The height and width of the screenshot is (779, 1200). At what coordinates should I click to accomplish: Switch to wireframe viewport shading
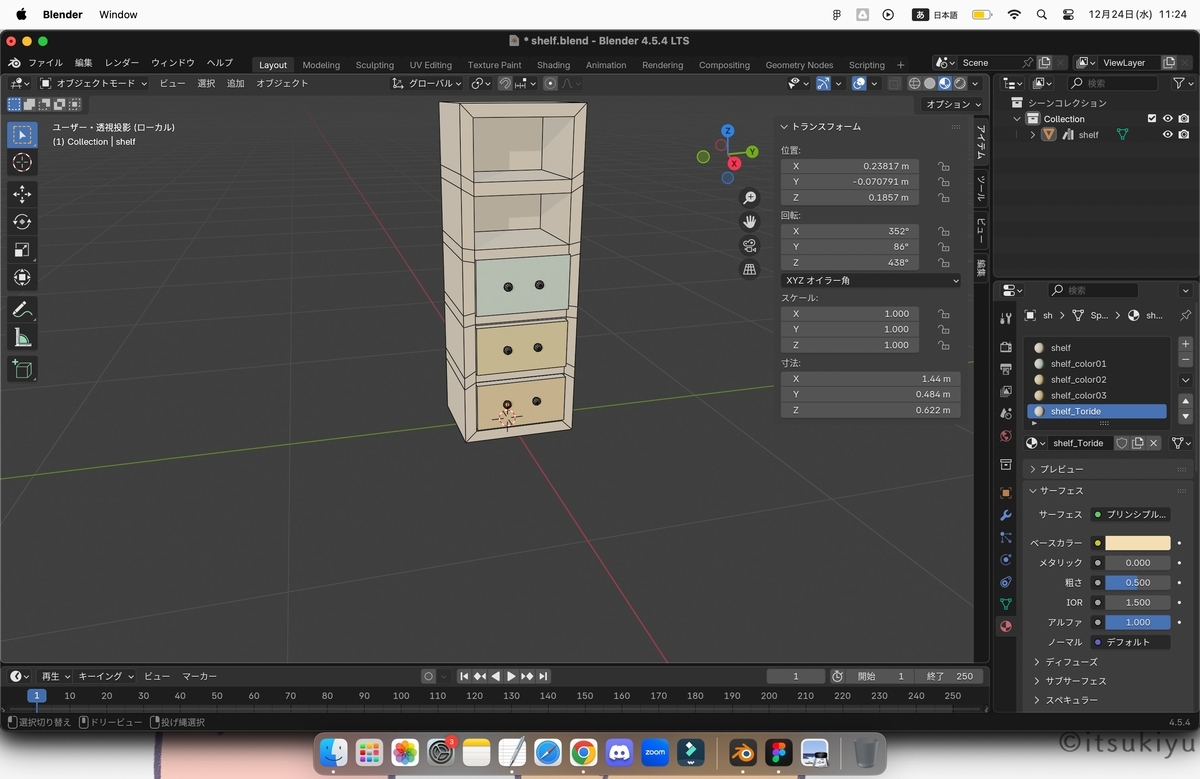[x=914, y=84]
